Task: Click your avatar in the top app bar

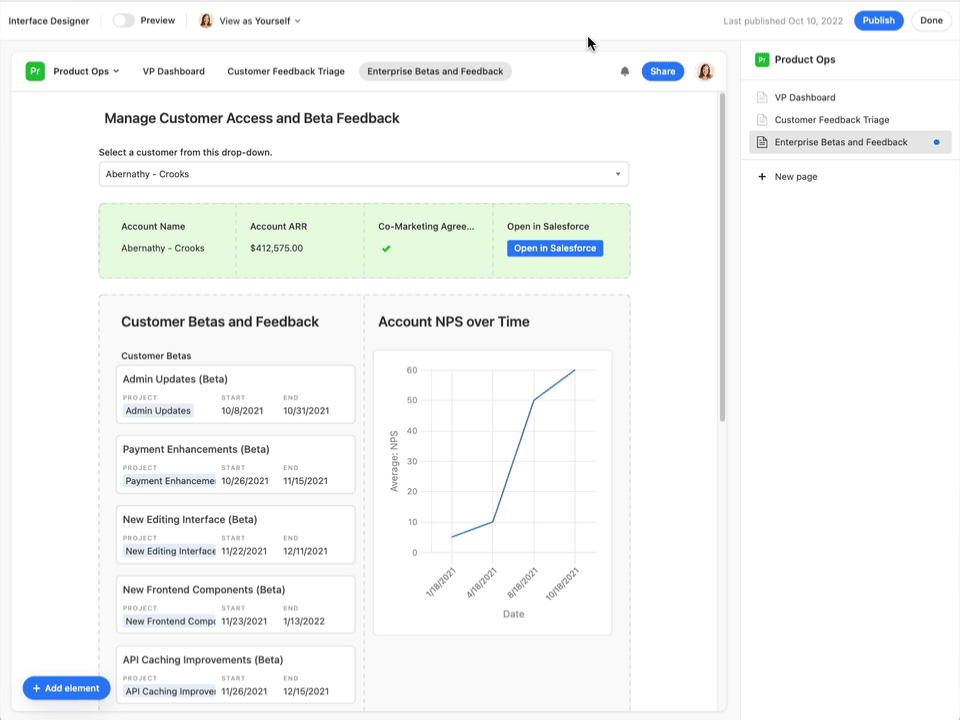Action: pyautogui.click(x=705, y=71)
